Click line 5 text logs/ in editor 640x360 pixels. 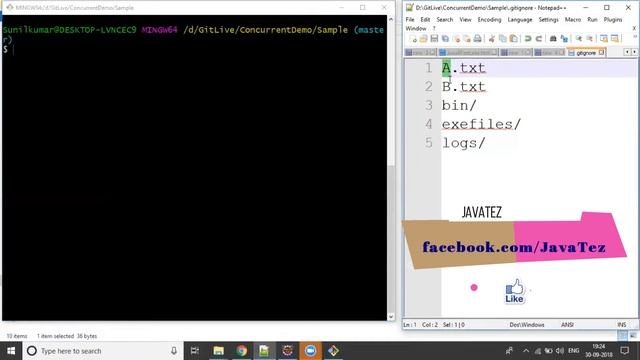point(464,143)
